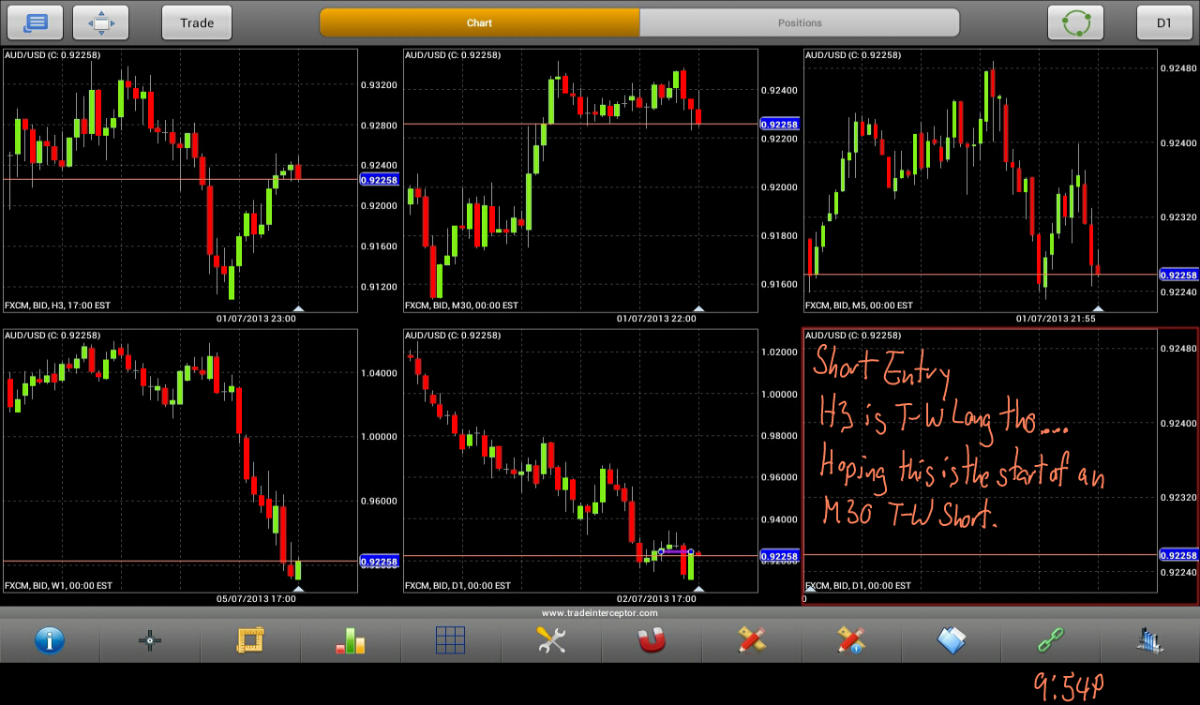Click the 0.93200 axis value on H3 chart

tap(379, 86)
